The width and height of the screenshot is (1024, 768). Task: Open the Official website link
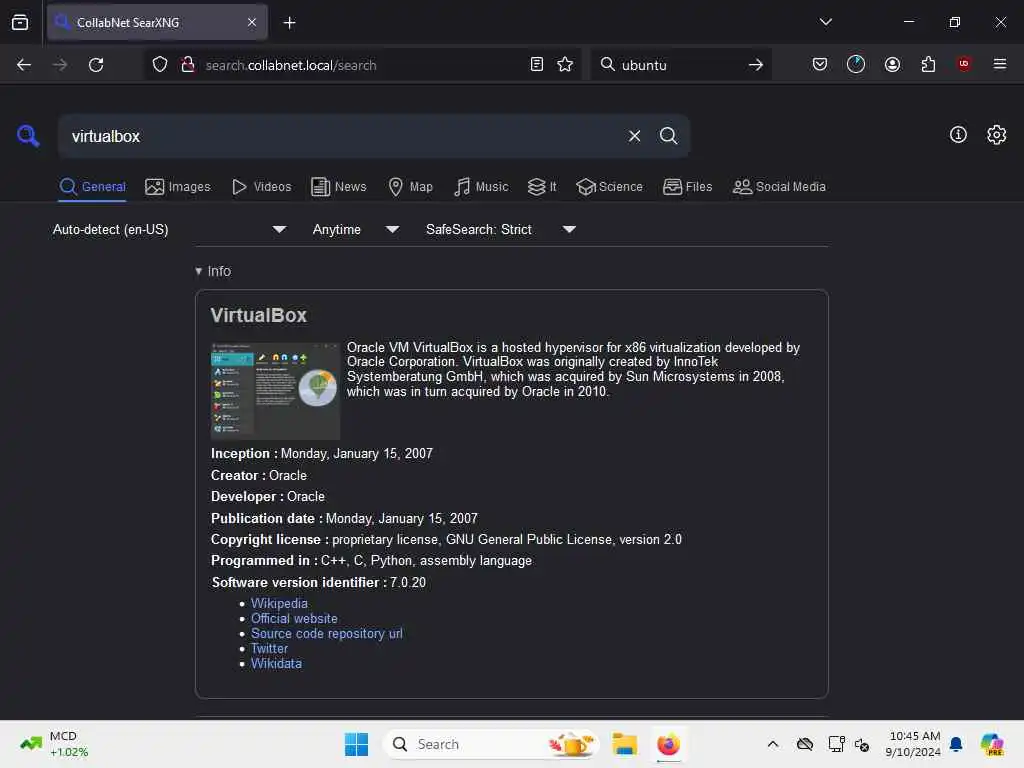click(294, 618)
